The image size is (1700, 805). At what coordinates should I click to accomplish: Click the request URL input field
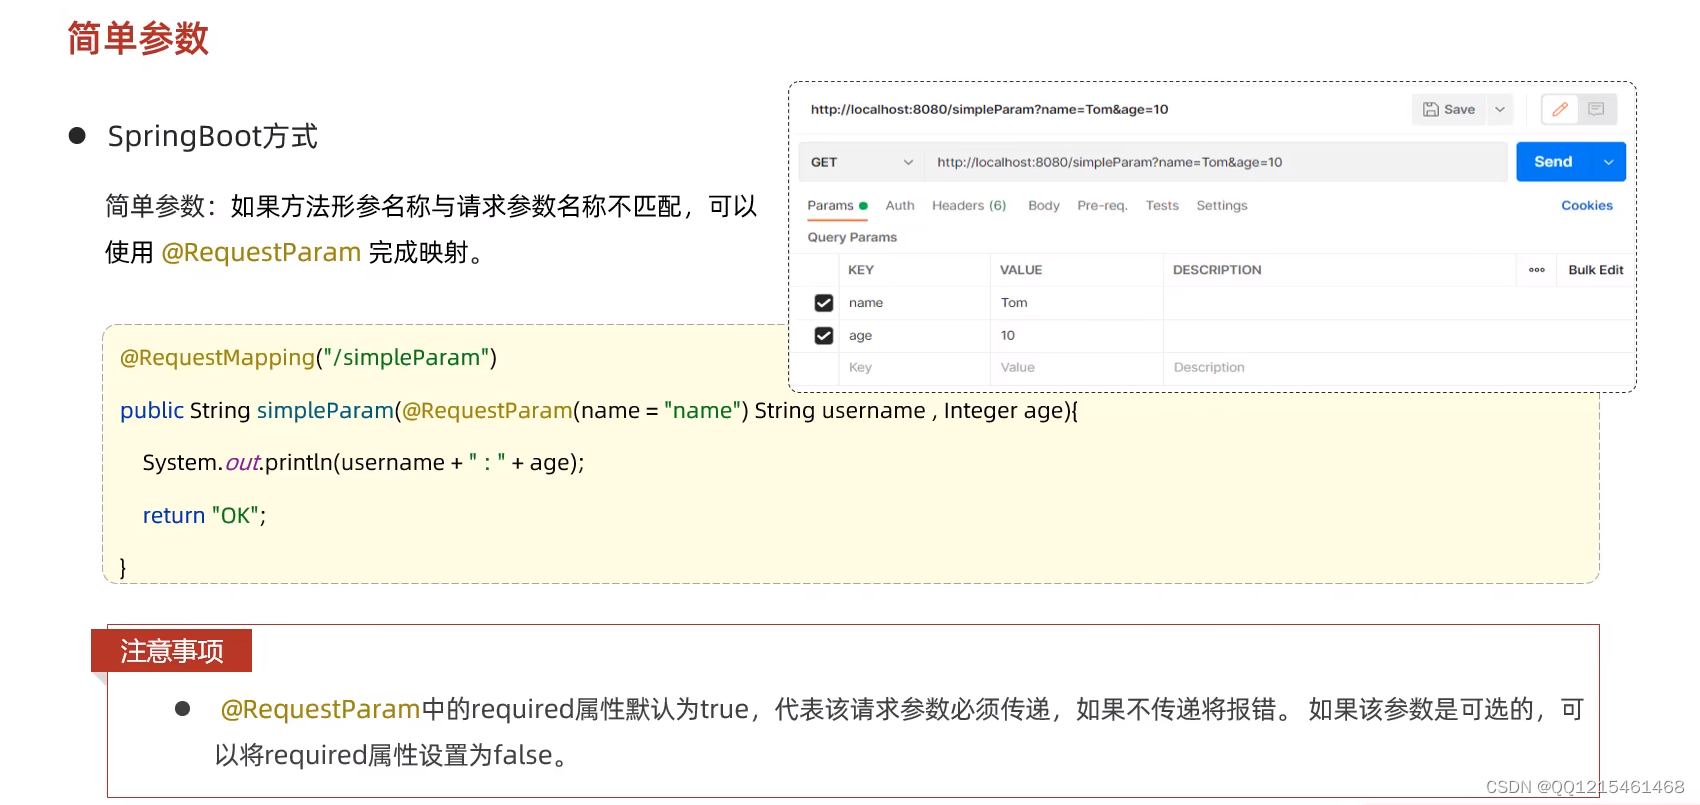tap(1216, 162)
